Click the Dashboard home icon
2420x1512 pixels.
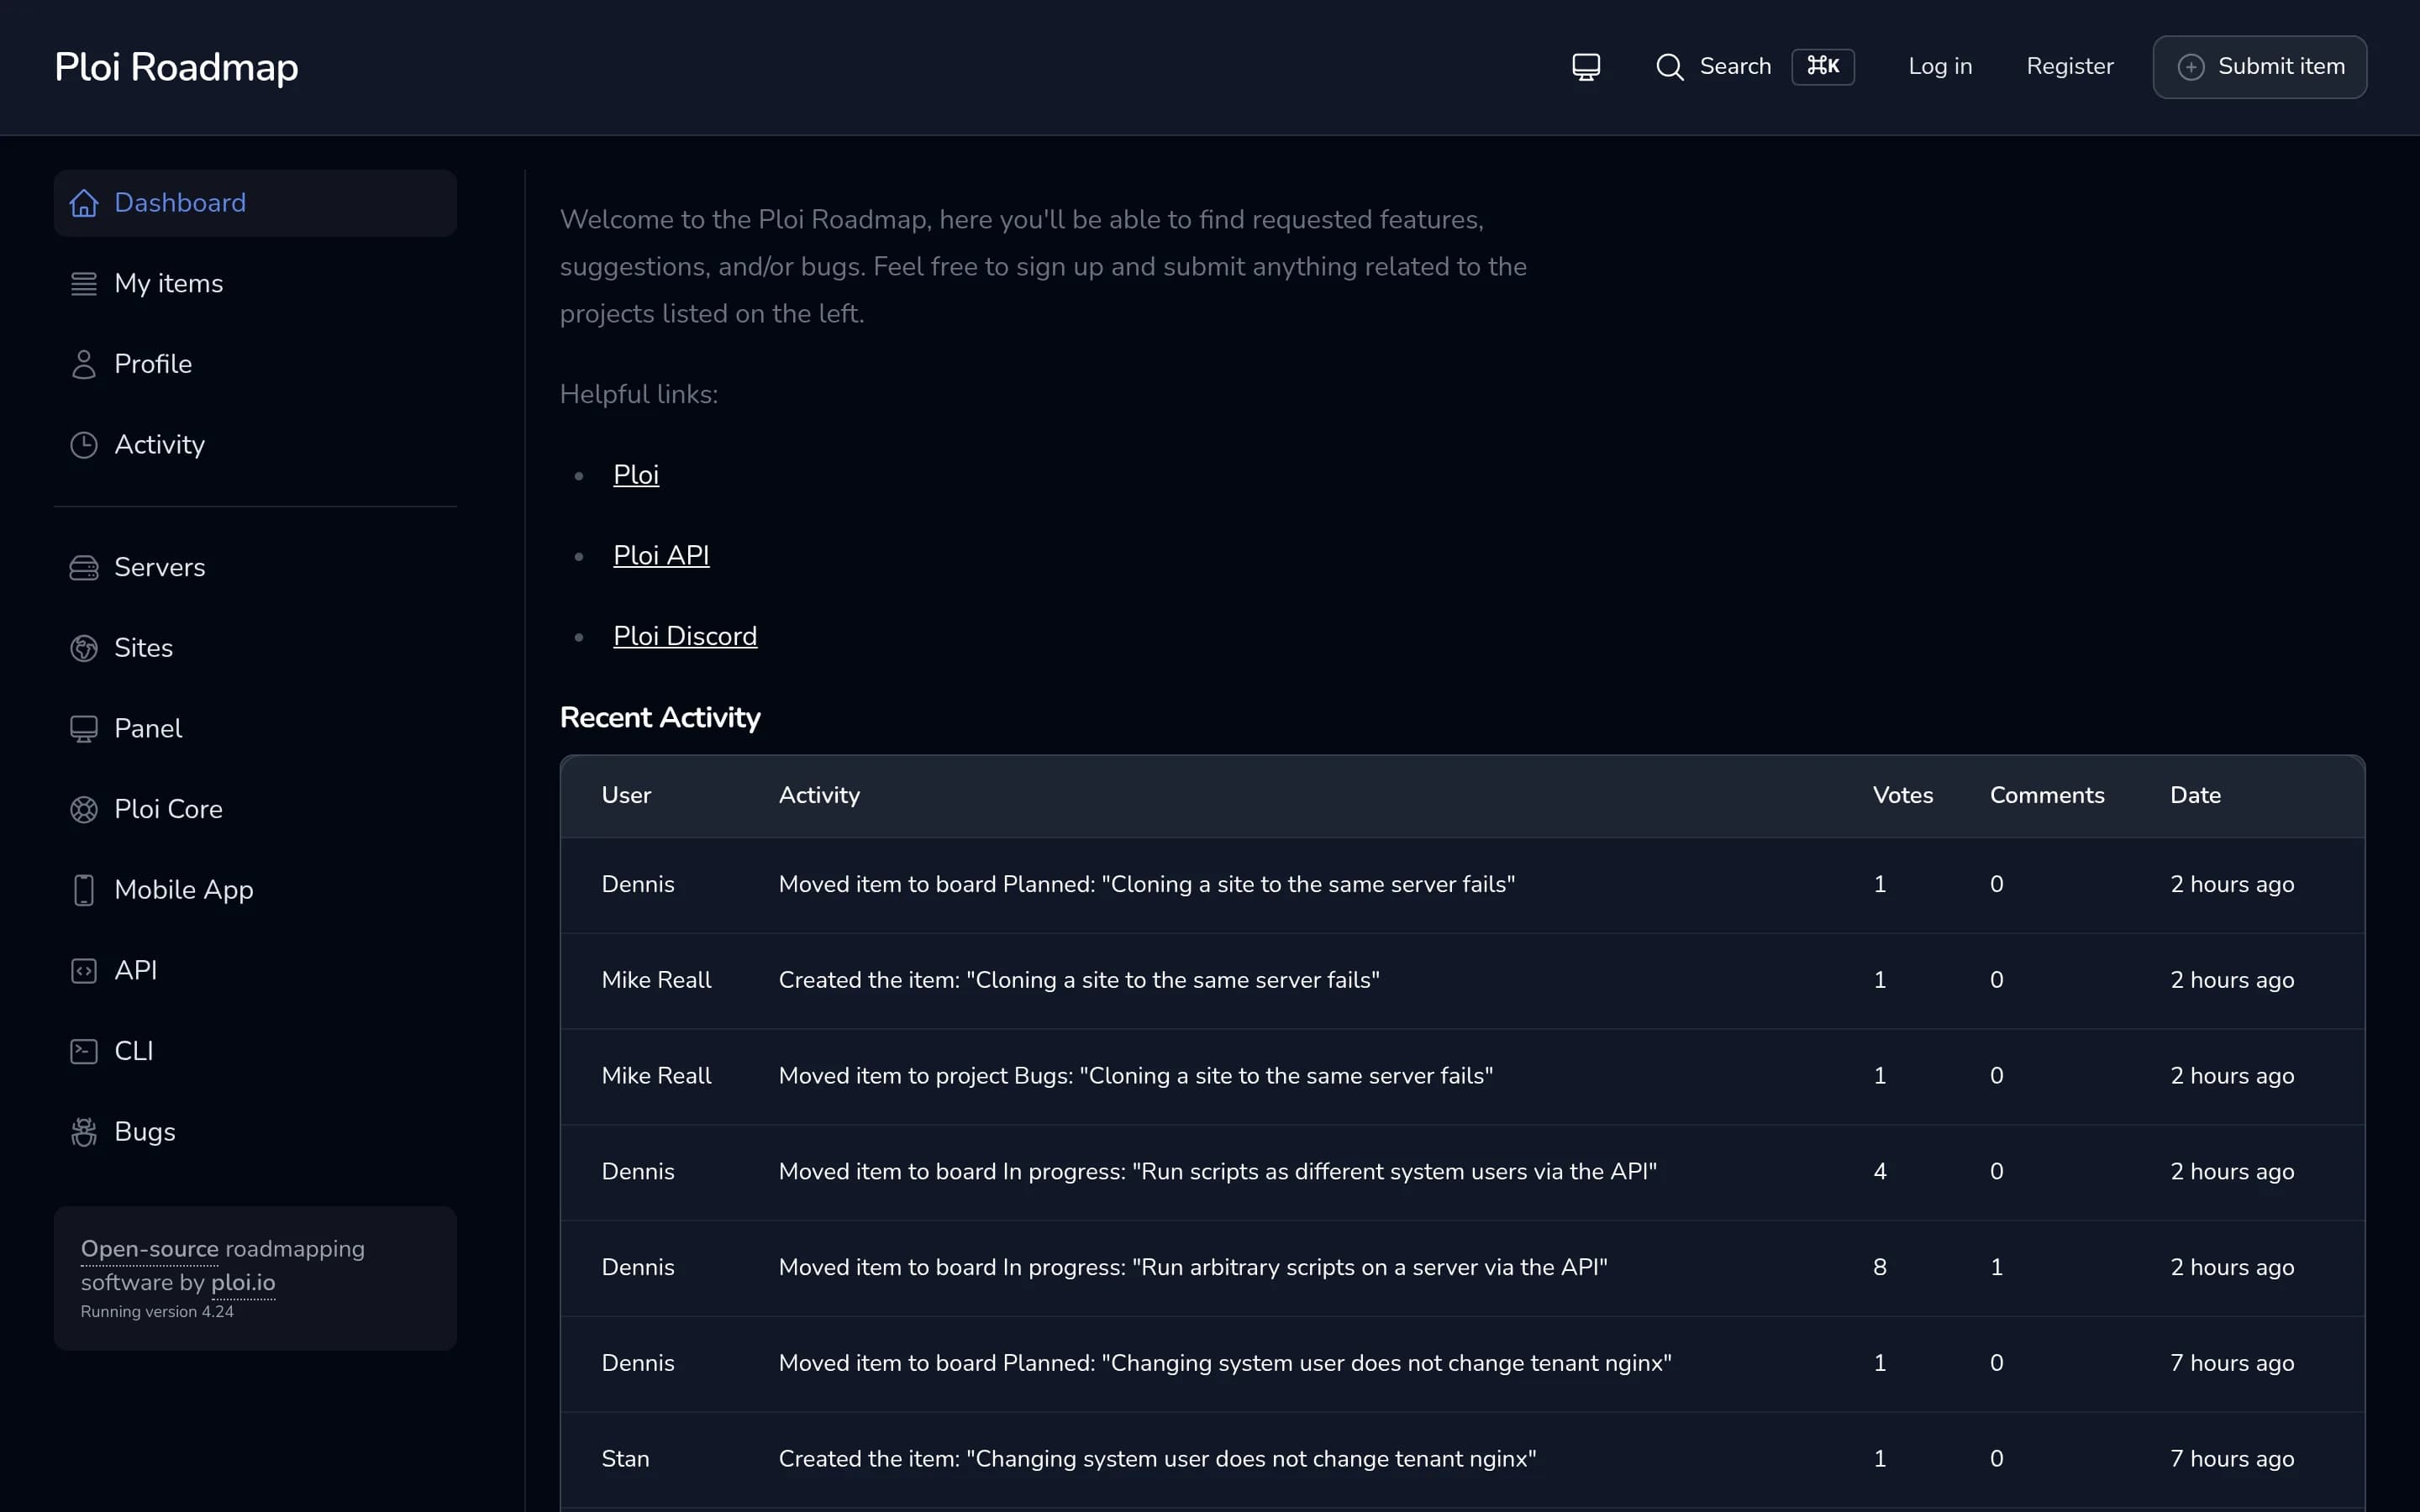click(84, 203)
